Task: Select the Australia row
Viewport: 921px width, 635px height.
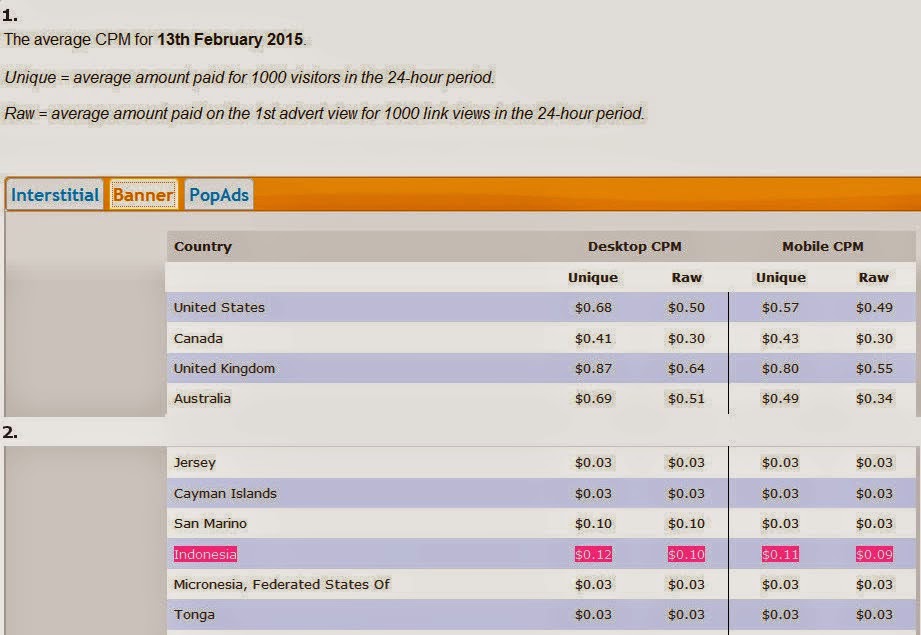Action: point(200,398)
